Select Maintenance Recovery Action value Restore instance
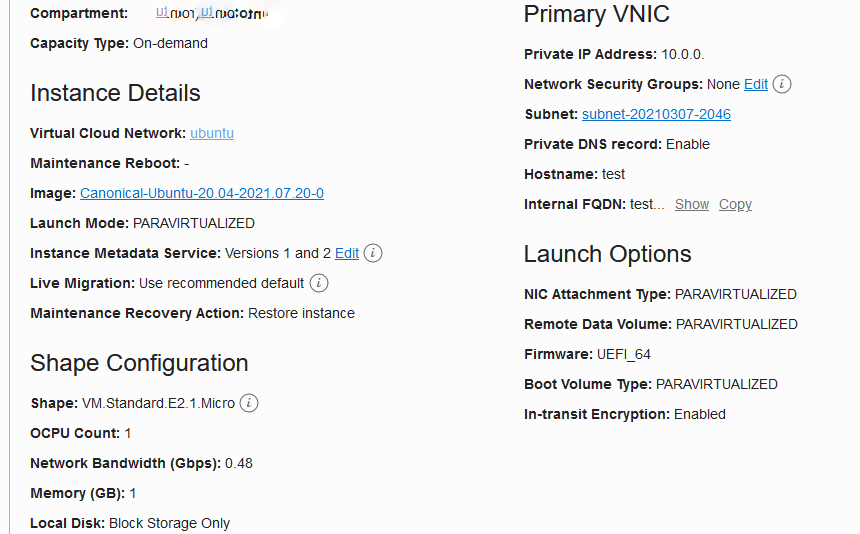The width and height of the screenshot is (860, 534). [302, 314]
